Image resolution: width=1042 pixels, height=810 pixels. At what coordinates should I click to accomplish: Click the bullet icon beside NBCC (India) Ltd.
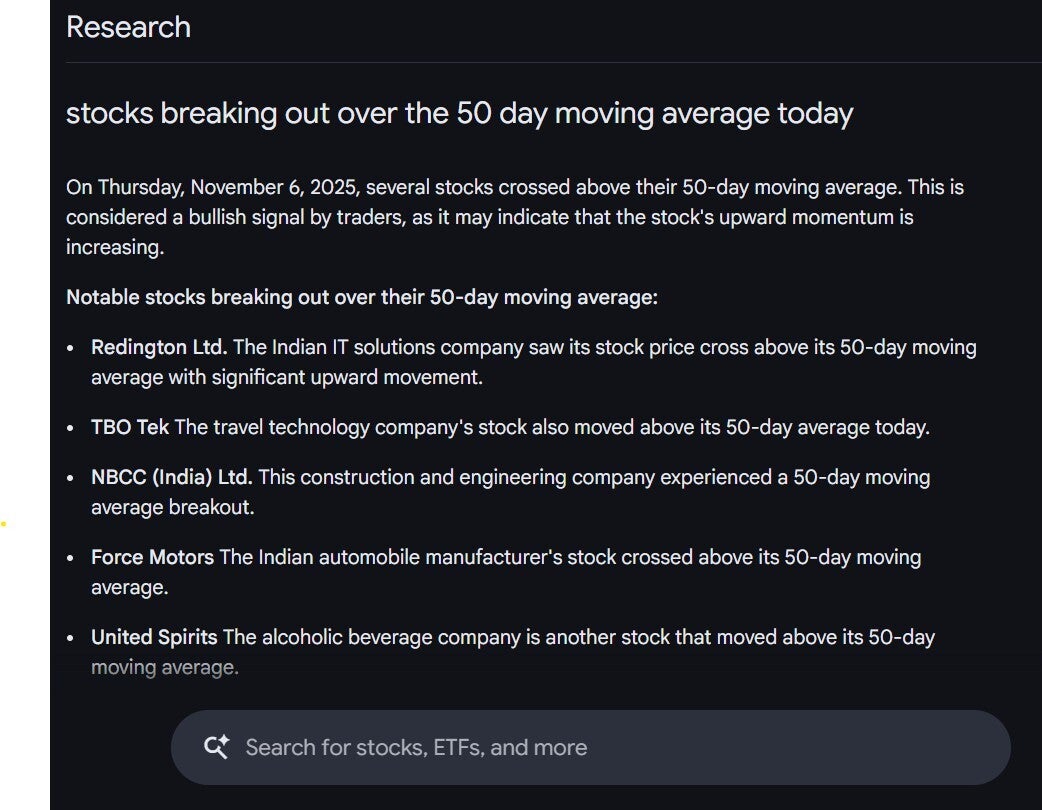click(70, 479)
